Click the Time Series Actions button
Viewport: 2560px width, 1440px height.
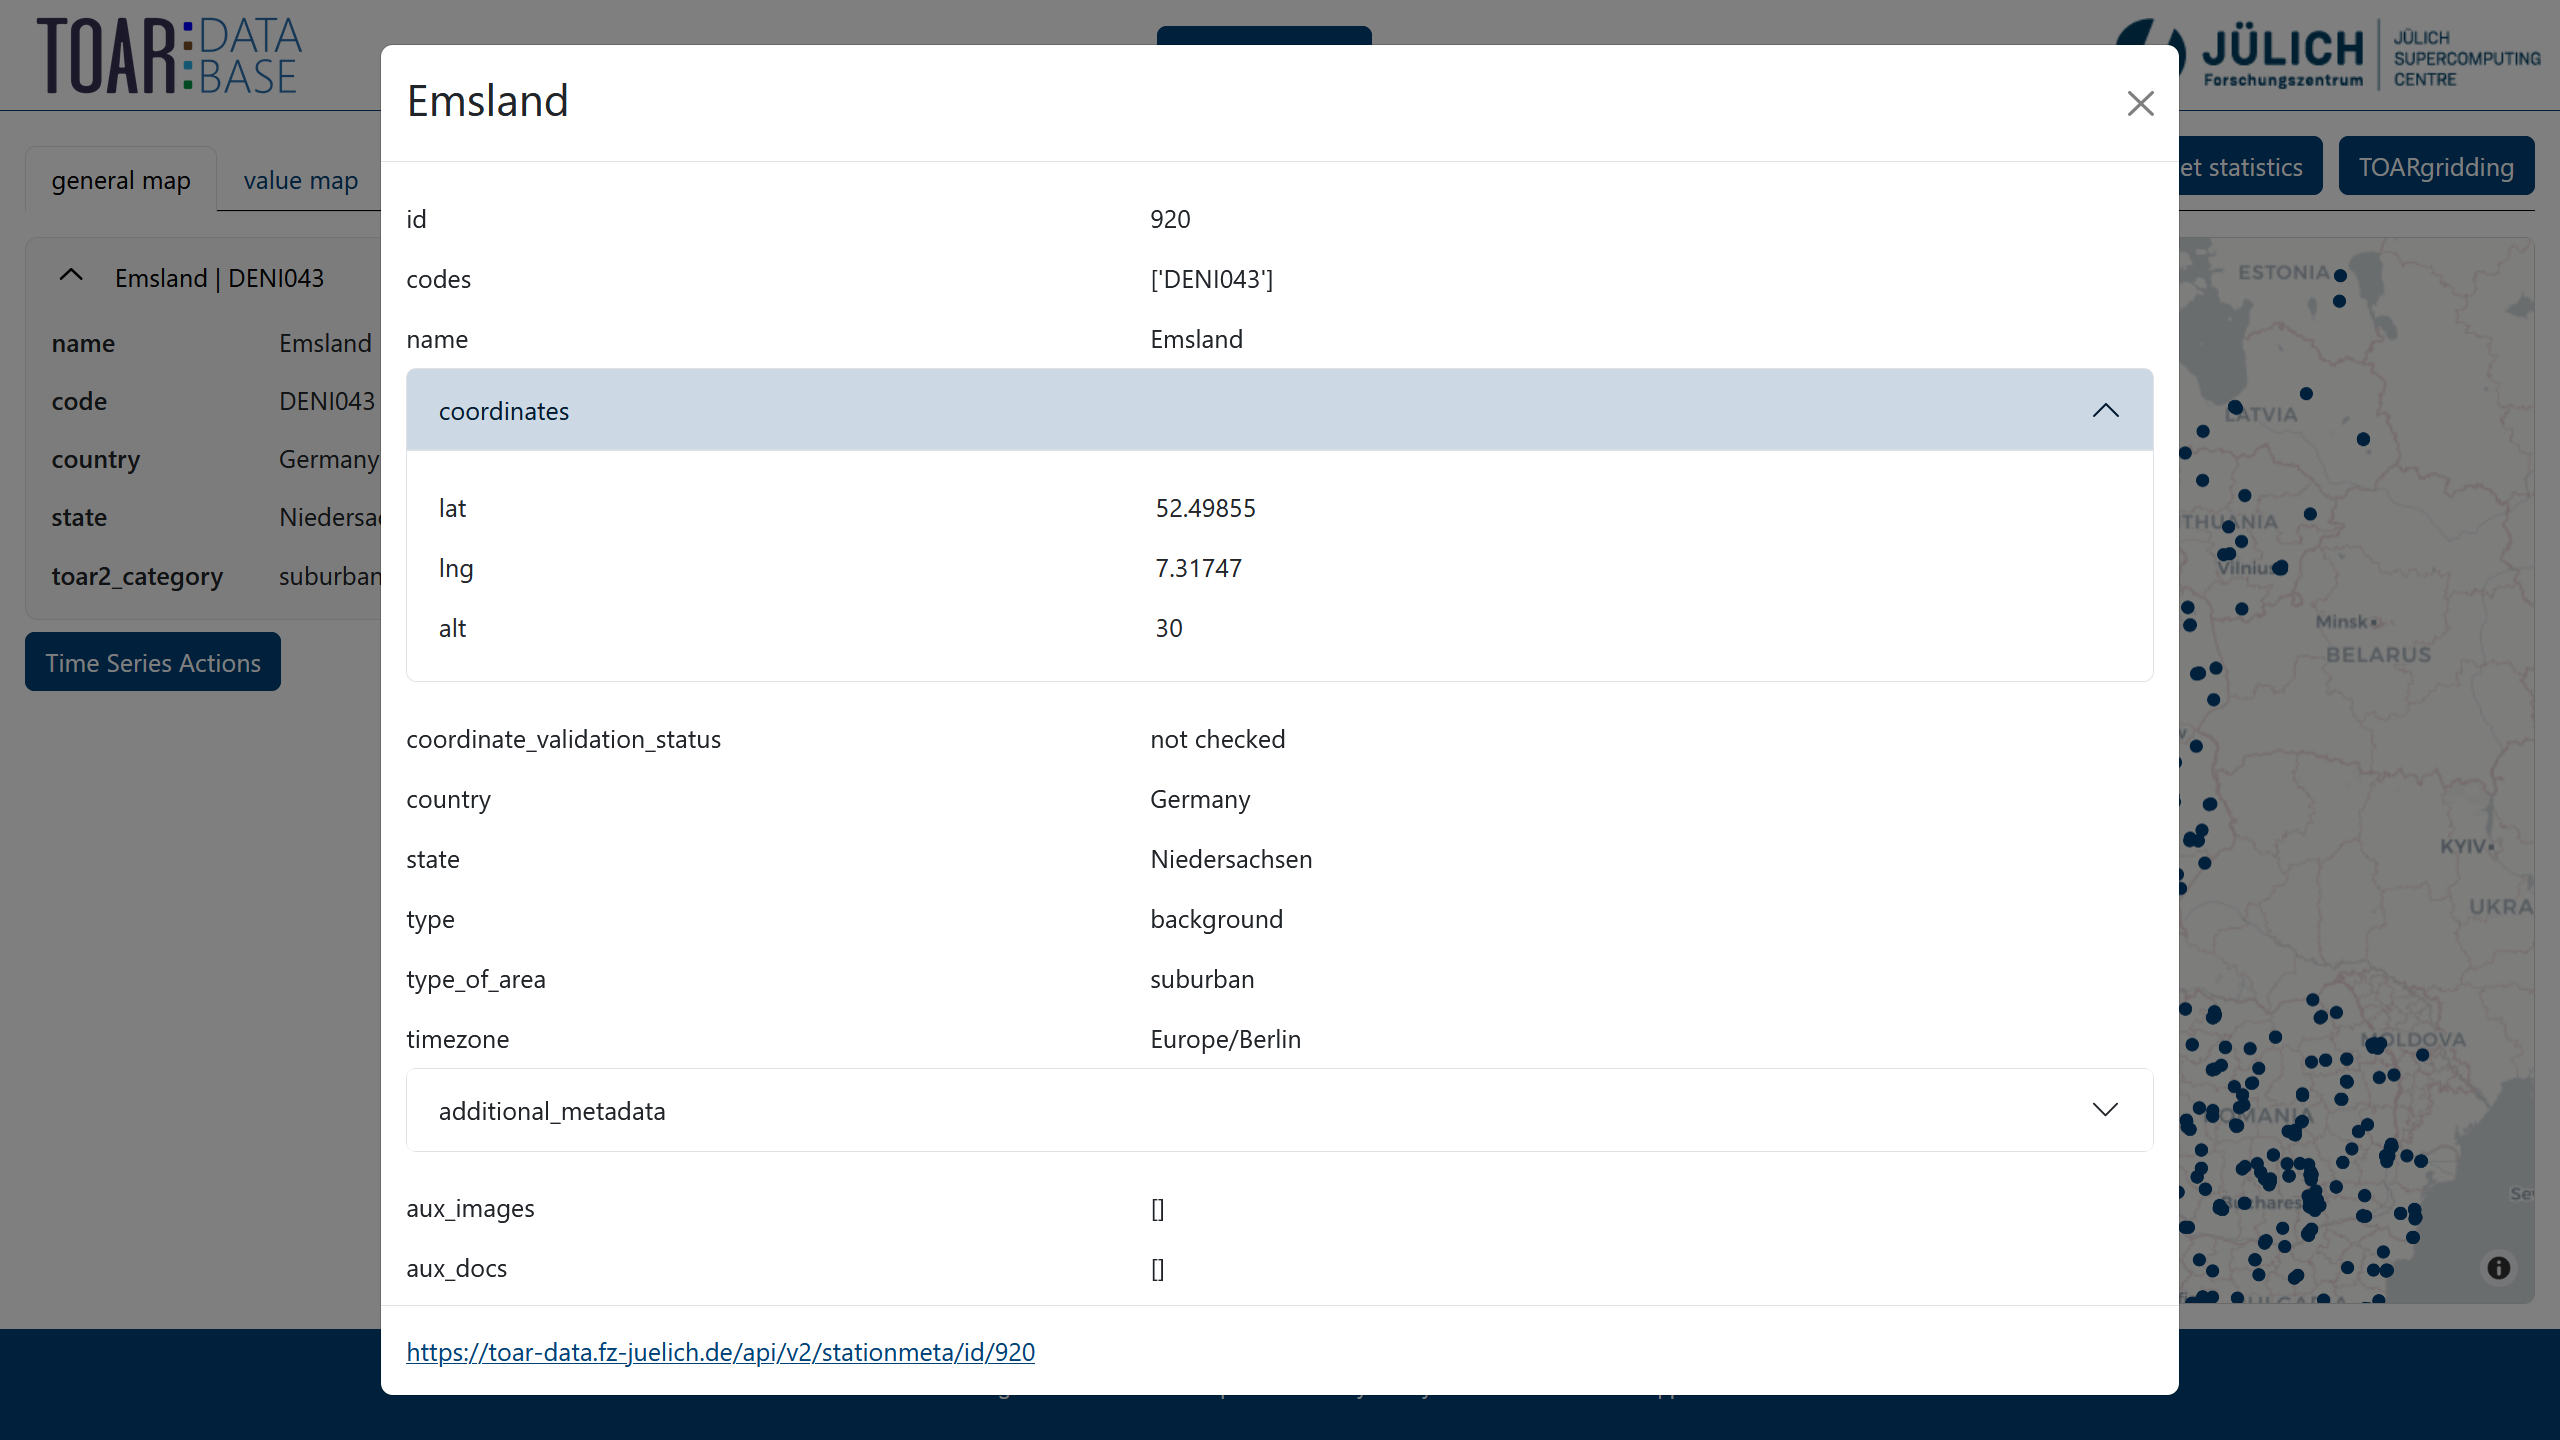(x=153, y=662)
